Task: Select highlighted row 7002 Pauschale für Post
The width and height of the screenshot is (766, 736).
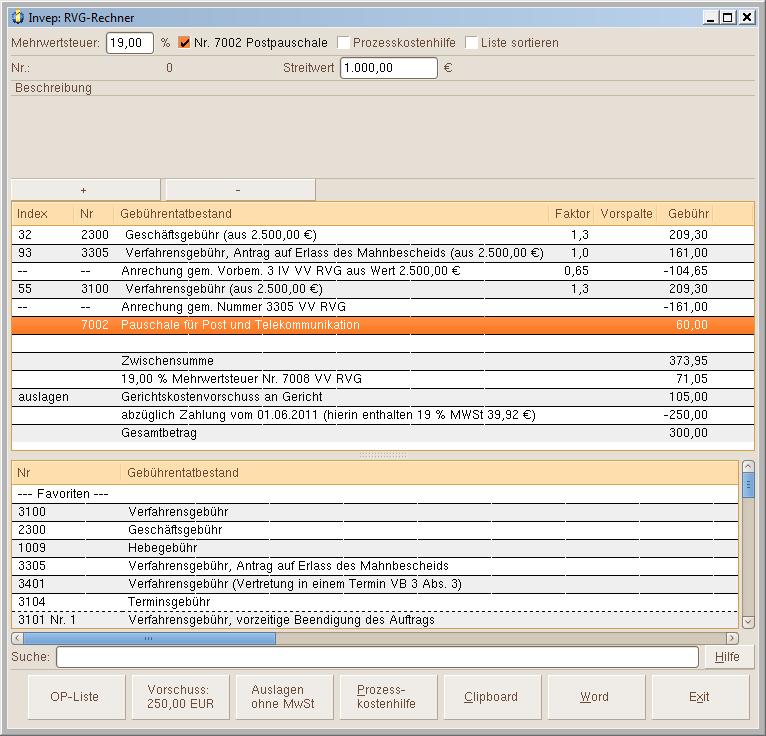Action: (x=383, y=325)
